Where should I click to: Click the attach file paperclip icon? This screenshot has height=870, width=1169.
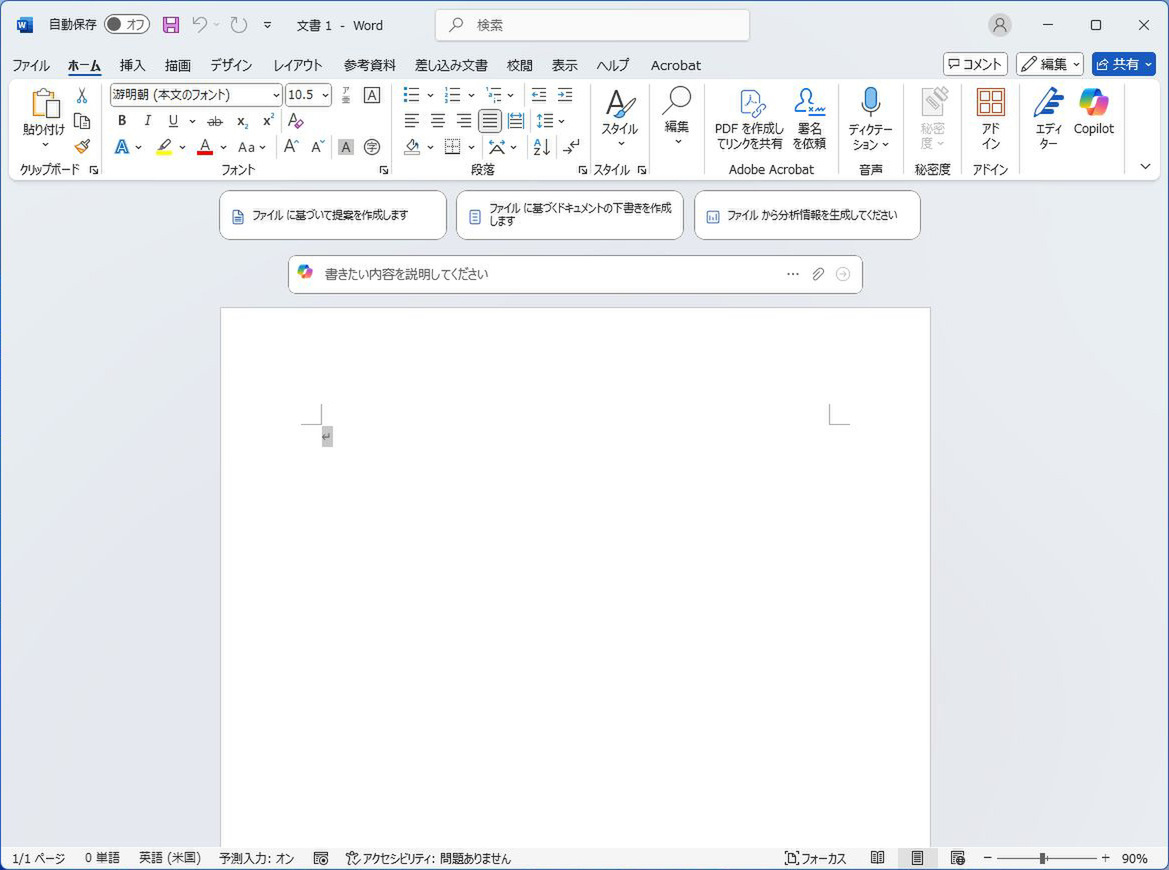point(818,274)
